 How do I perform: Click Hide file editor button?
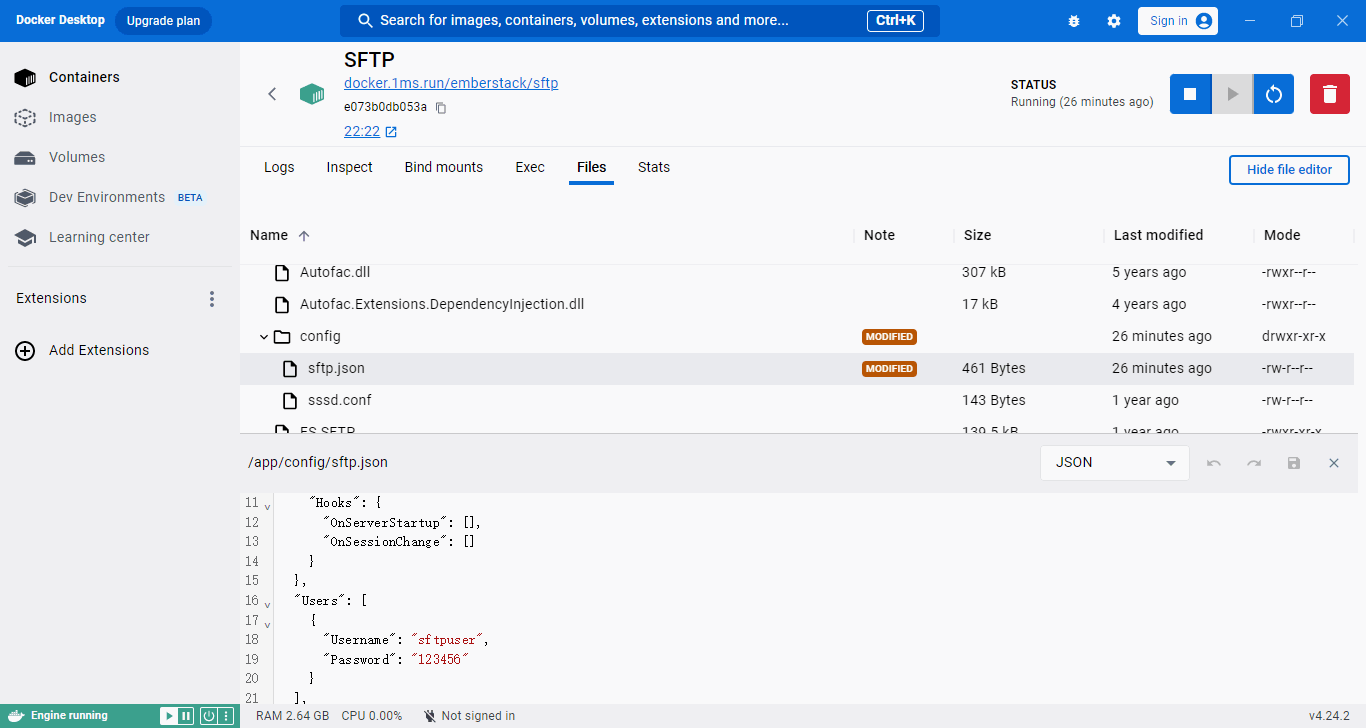point(1289,170)
